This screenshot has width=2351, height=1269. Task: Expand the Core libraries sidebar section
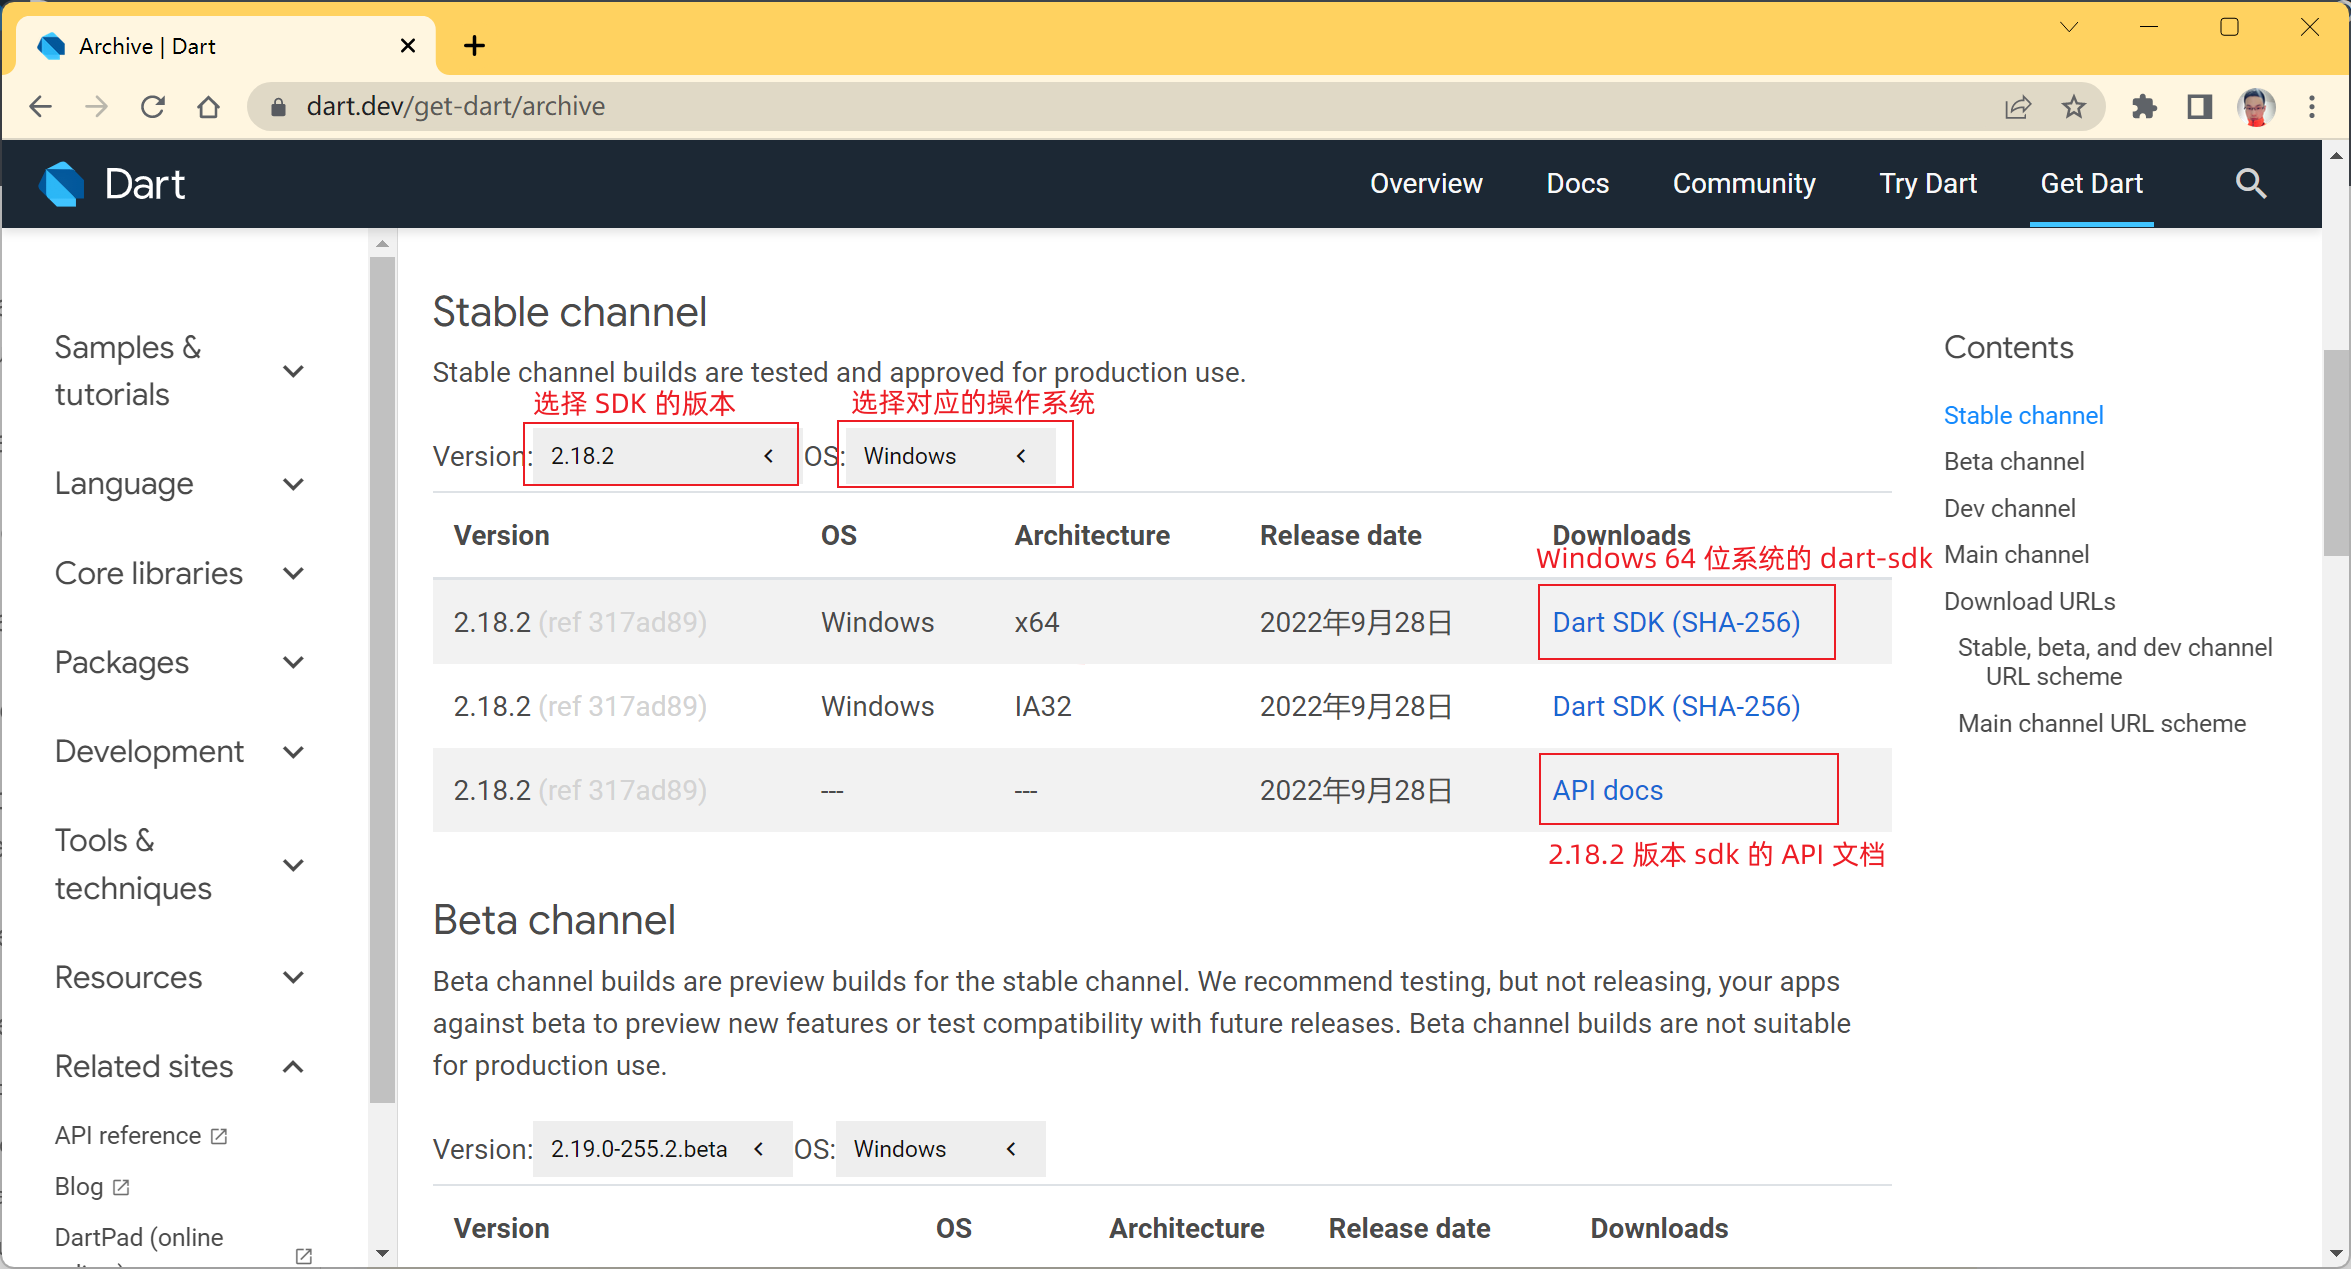point(293,573)
